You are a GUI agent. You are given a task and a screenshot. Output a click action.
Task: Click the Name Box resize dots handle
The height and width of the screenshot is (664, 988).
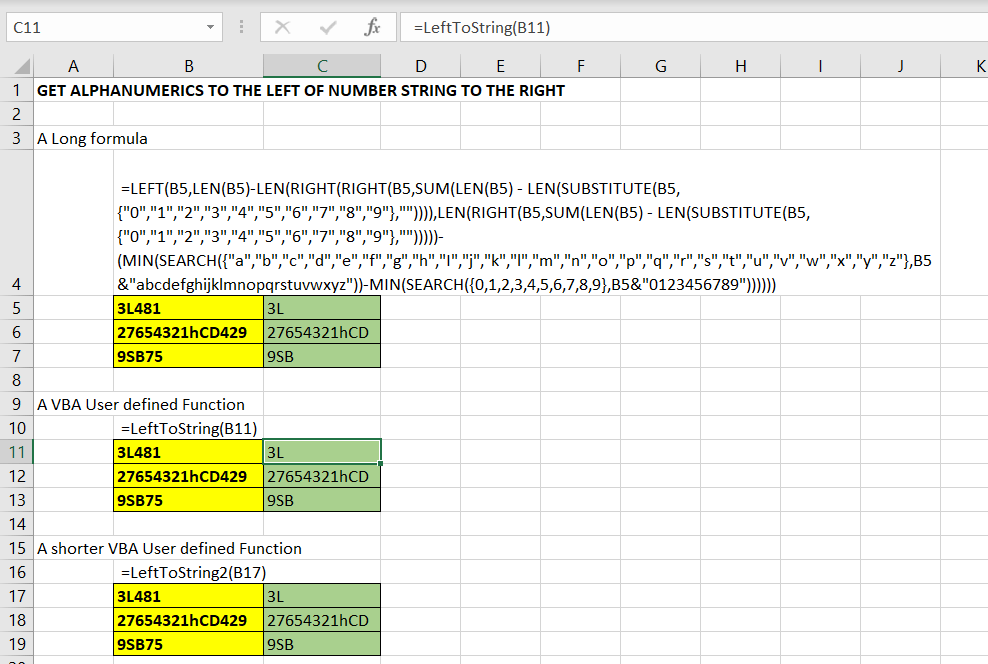pos(241,28)
